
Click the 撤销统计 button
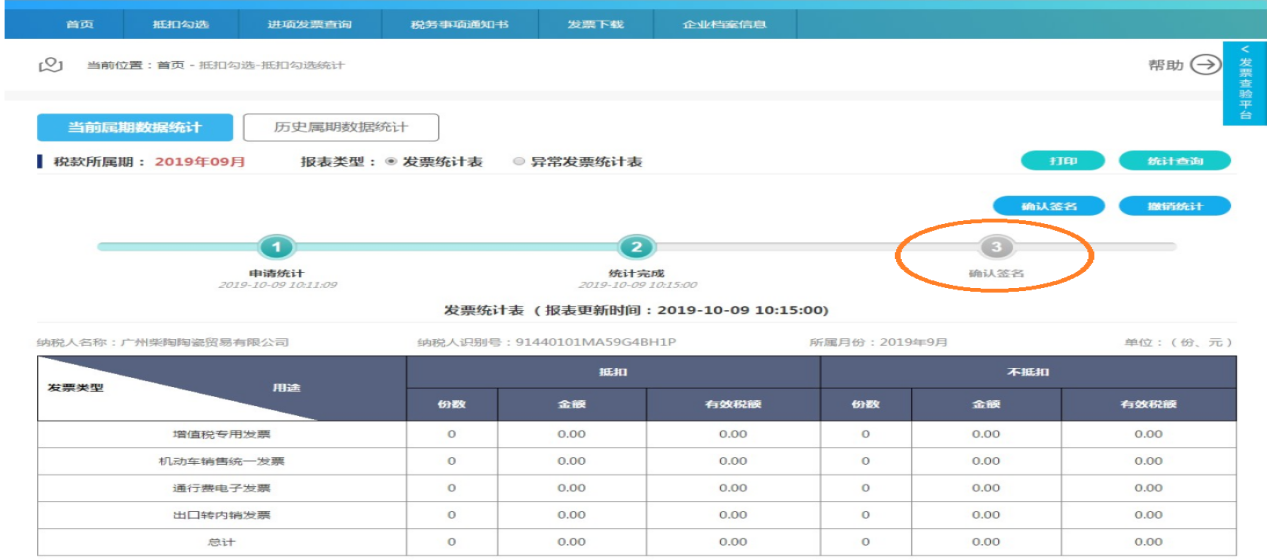pyautogui.click(x=1174, y=206)
